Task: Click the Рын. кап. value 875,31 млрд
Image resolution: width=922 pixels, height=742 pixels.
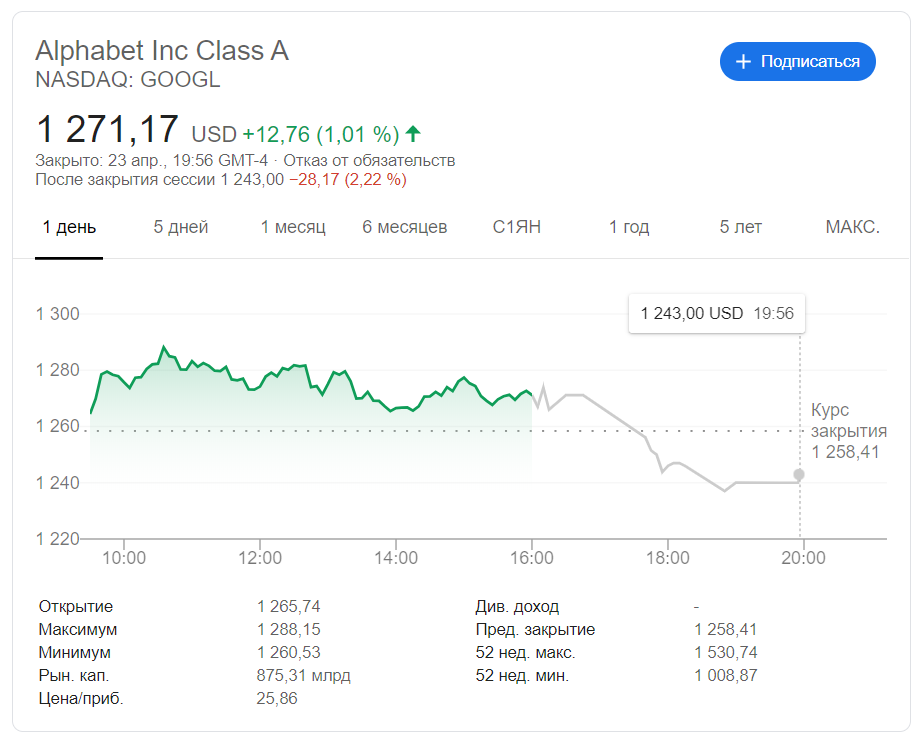Action: [x=304, y=676]
